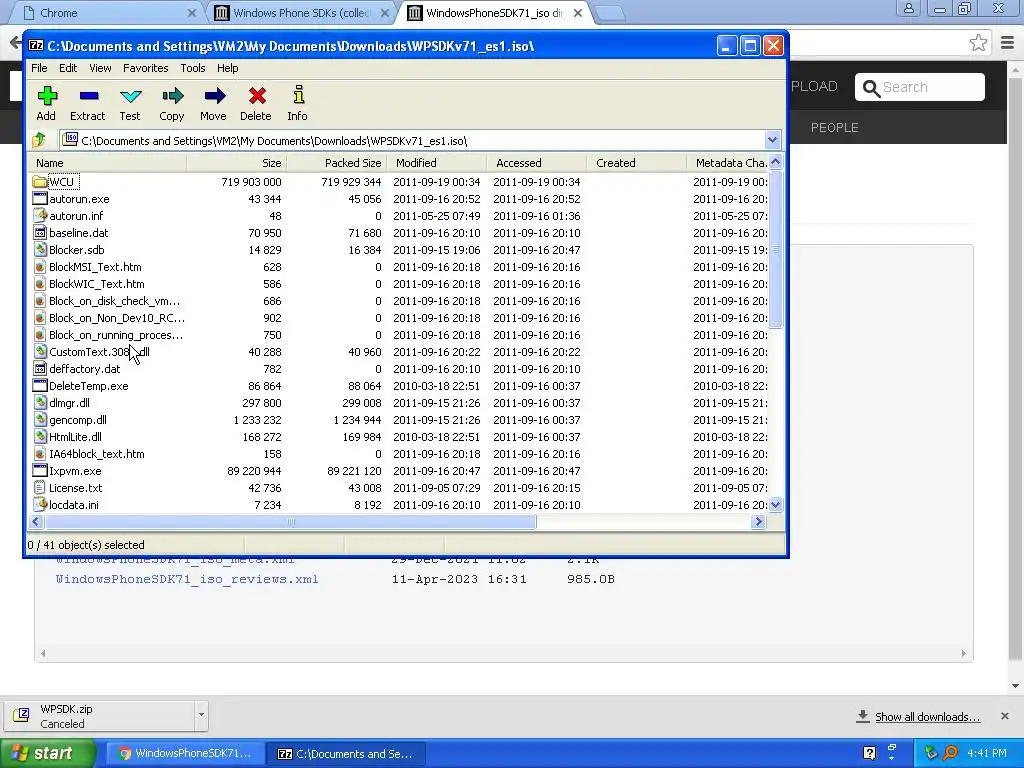Open WindowsPhoneSDK71_iso_reviews.xml link
Viewport: 1024px width, 768px height.
pyautogui.click(x=187, y=579)
